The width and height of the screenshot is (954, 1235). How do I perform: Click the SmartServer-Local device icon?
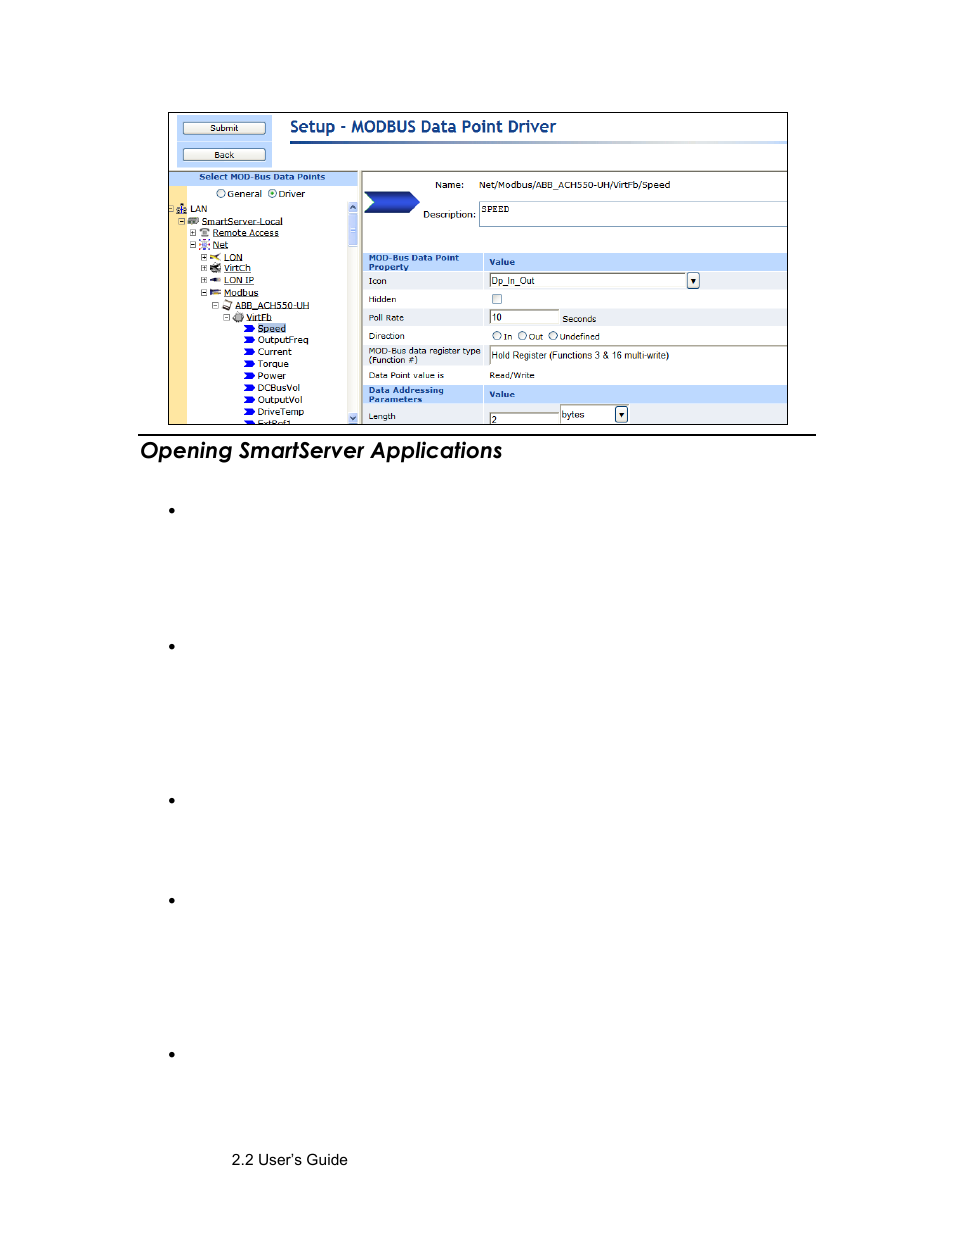pos(193,221)
